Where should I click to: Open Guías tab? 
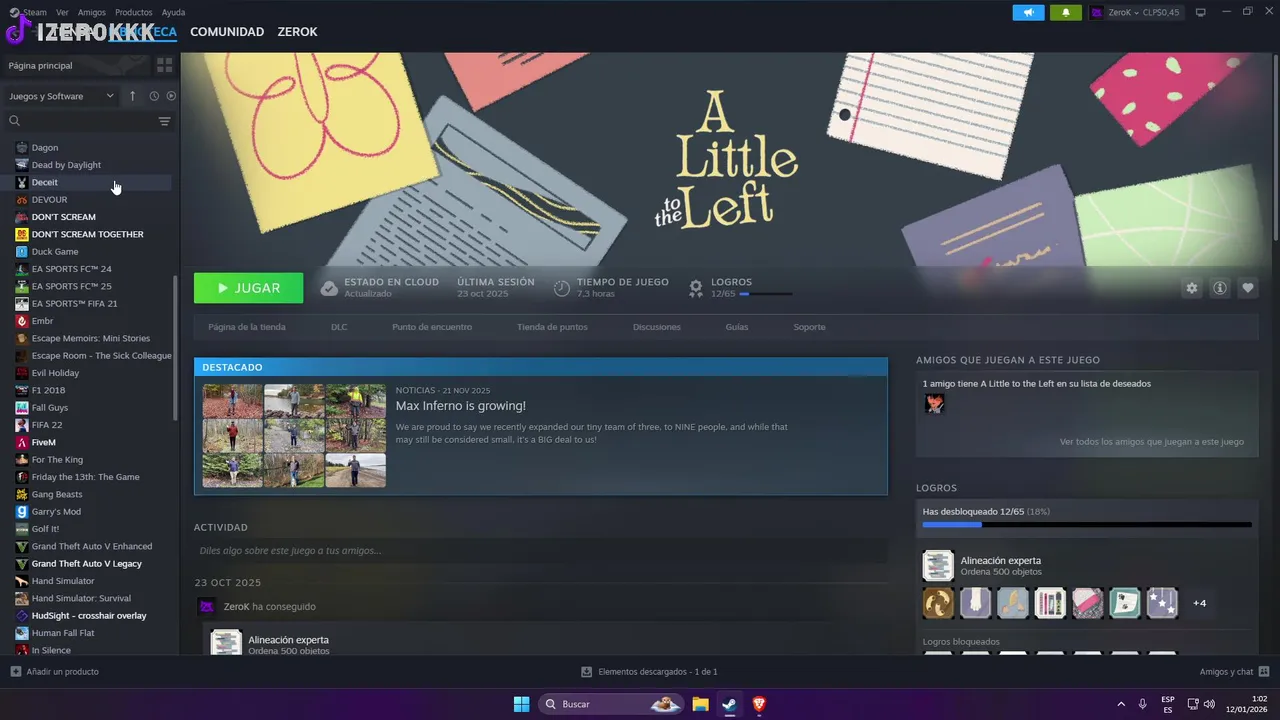[x=737, y=327]
